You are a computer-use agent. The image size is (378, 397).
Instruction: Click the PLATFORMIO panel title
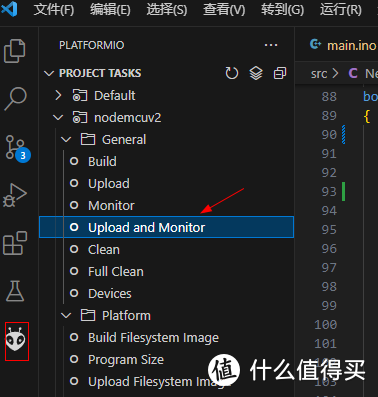click(92, 45)
